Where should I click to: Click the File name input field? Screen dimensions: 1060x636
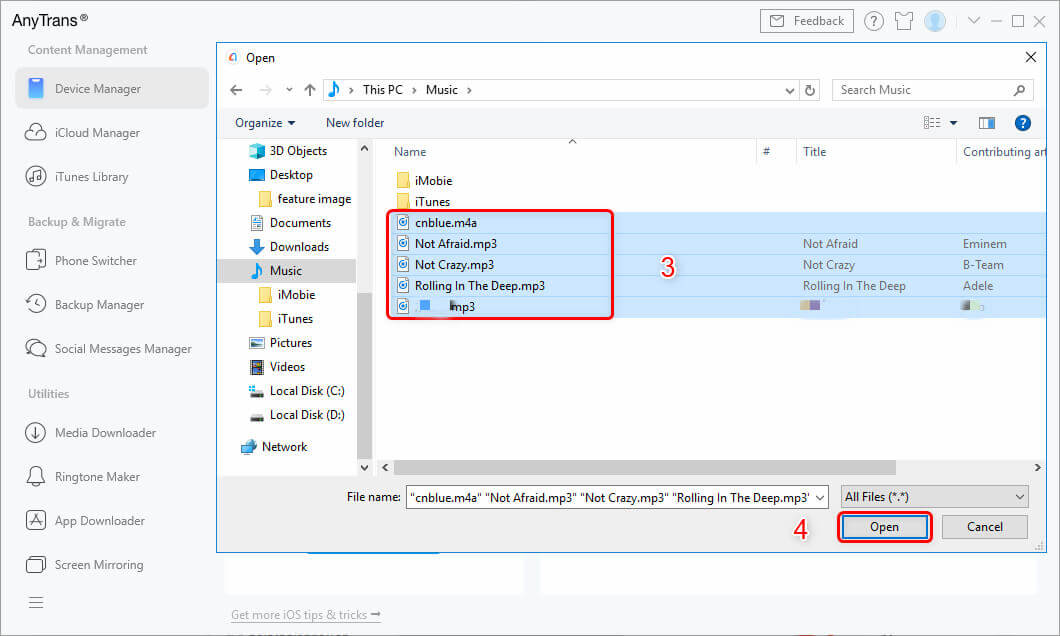609,497
